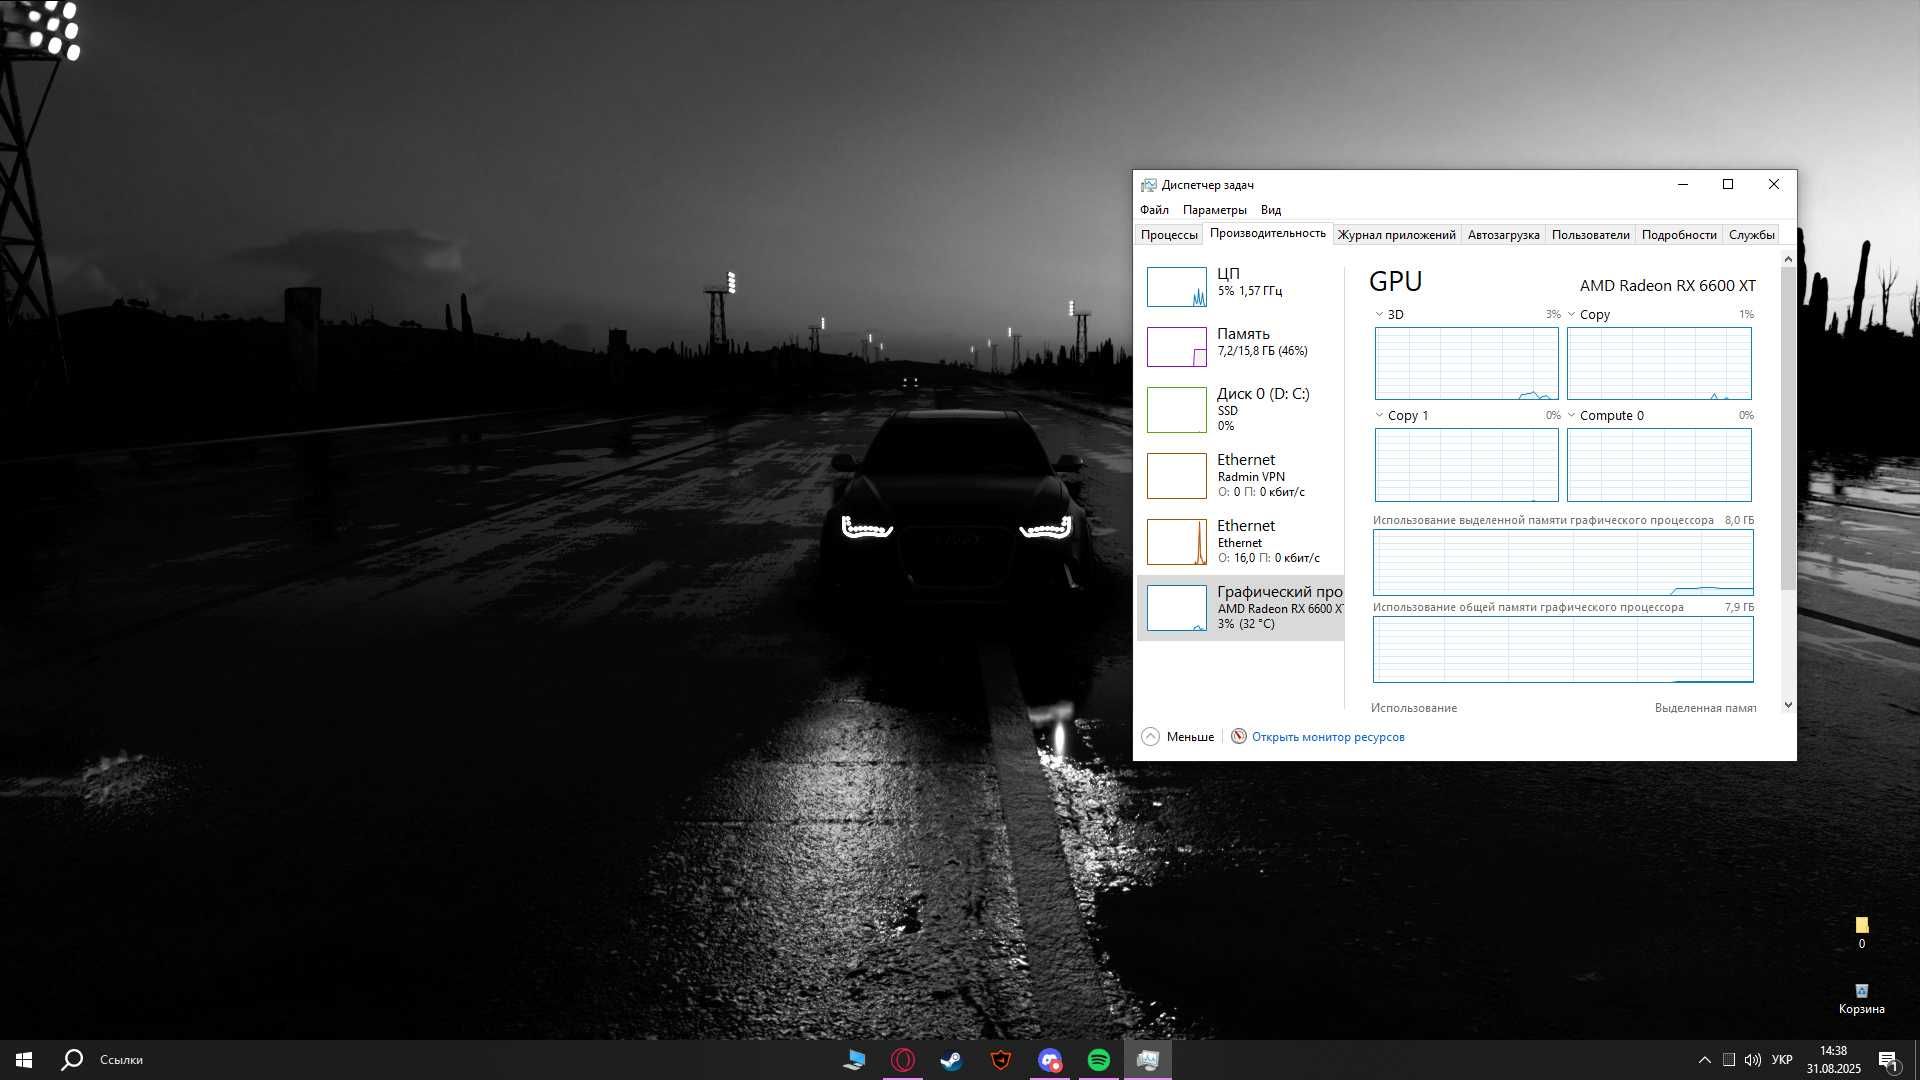Select the Графический процессор entry

(x=1240, y=607)
